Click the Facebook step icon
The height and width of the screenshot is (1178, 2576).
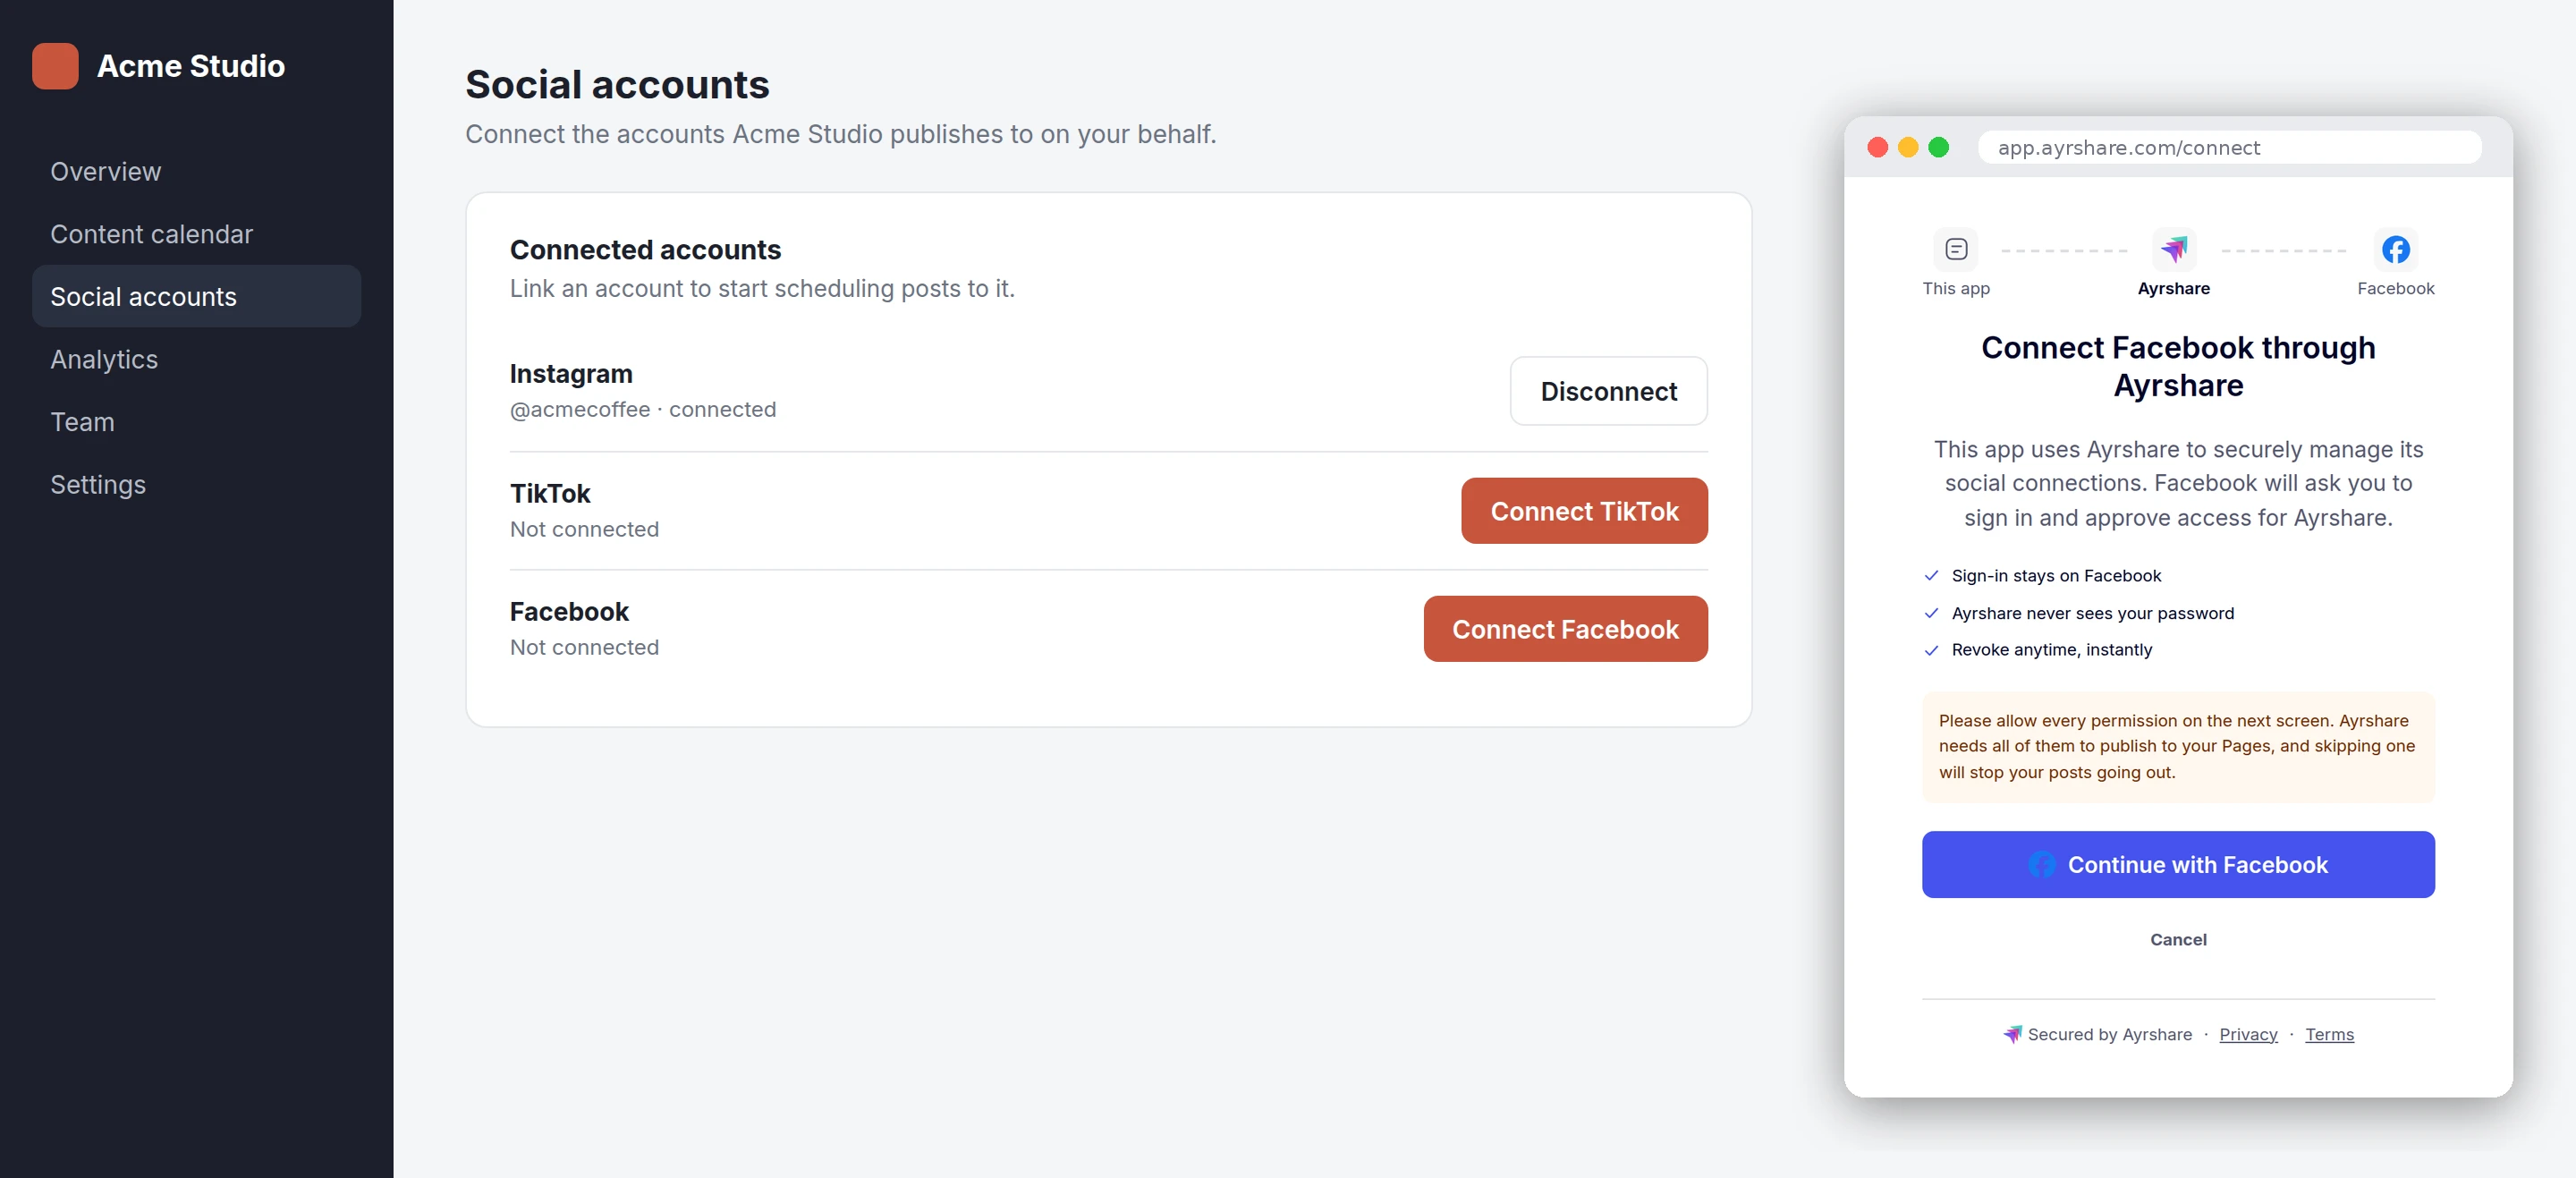(2395, 249)
